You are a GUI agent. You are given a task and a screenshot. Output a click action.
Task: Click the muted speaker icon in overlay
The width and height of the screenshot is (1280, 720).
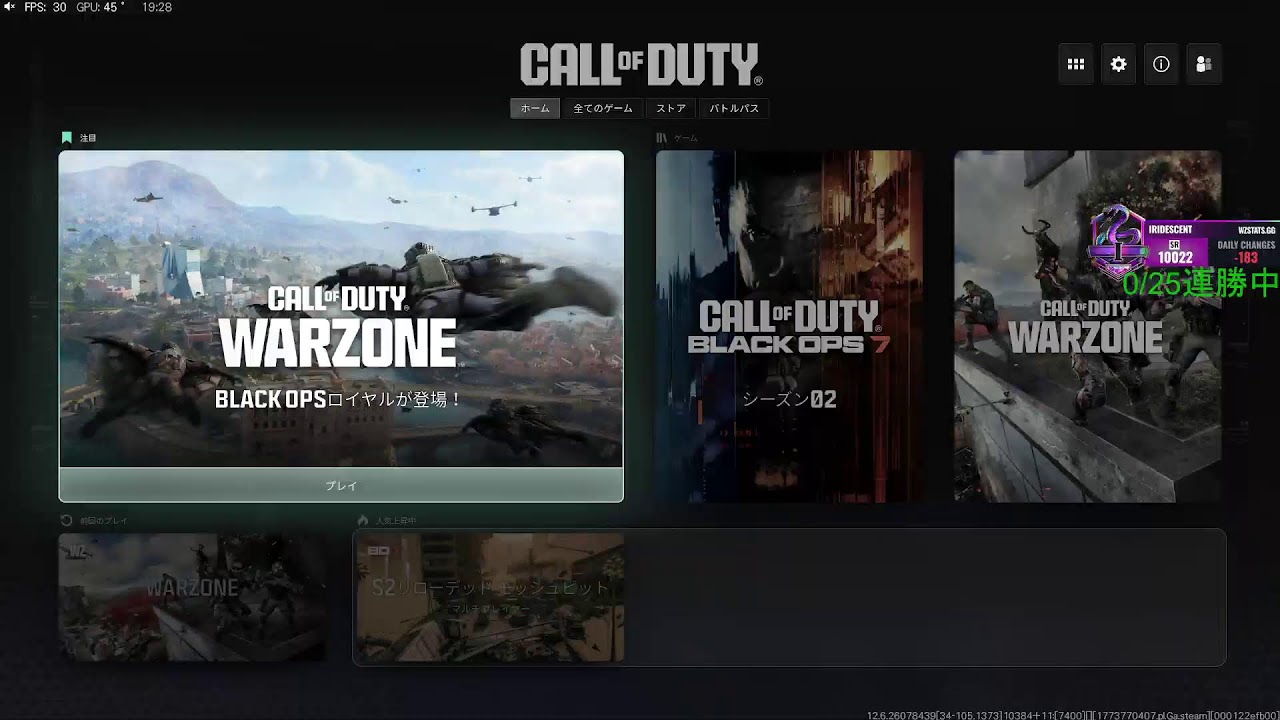pos(10,7)
